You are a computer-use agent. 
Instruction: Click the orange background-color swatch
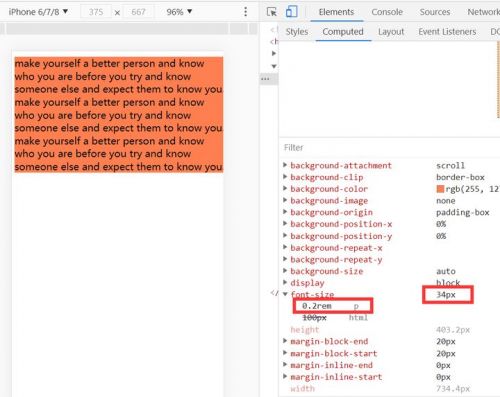pos(440,189)
